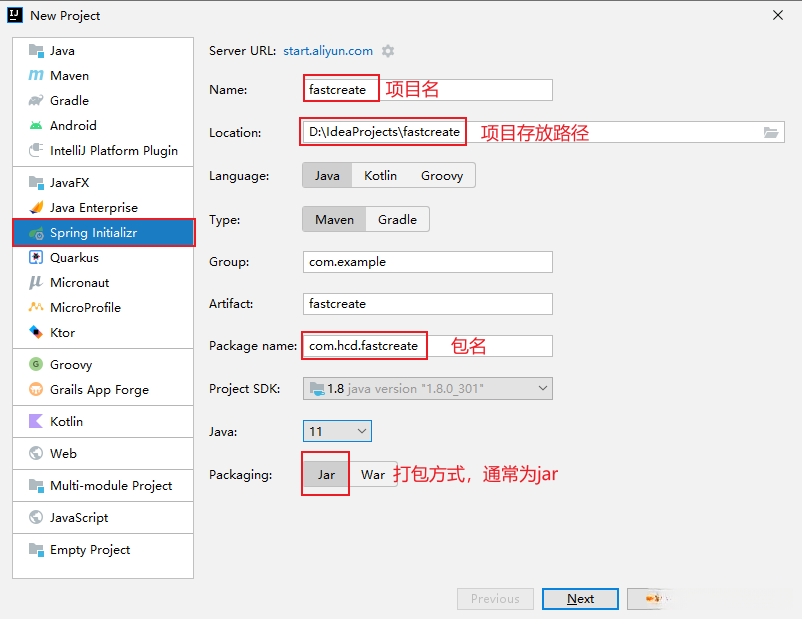Viewport: 802px width, 619px height.
Task: Click the Maven 'm' icon
Action: (36, 76)
